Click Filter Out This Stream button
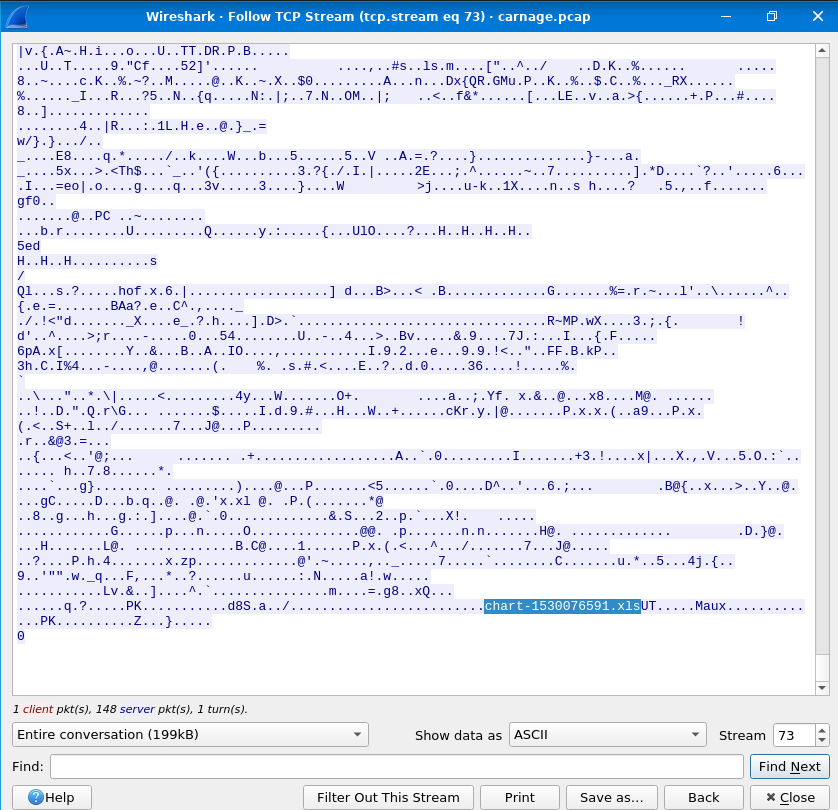838x810 pixels. [388, 797]
